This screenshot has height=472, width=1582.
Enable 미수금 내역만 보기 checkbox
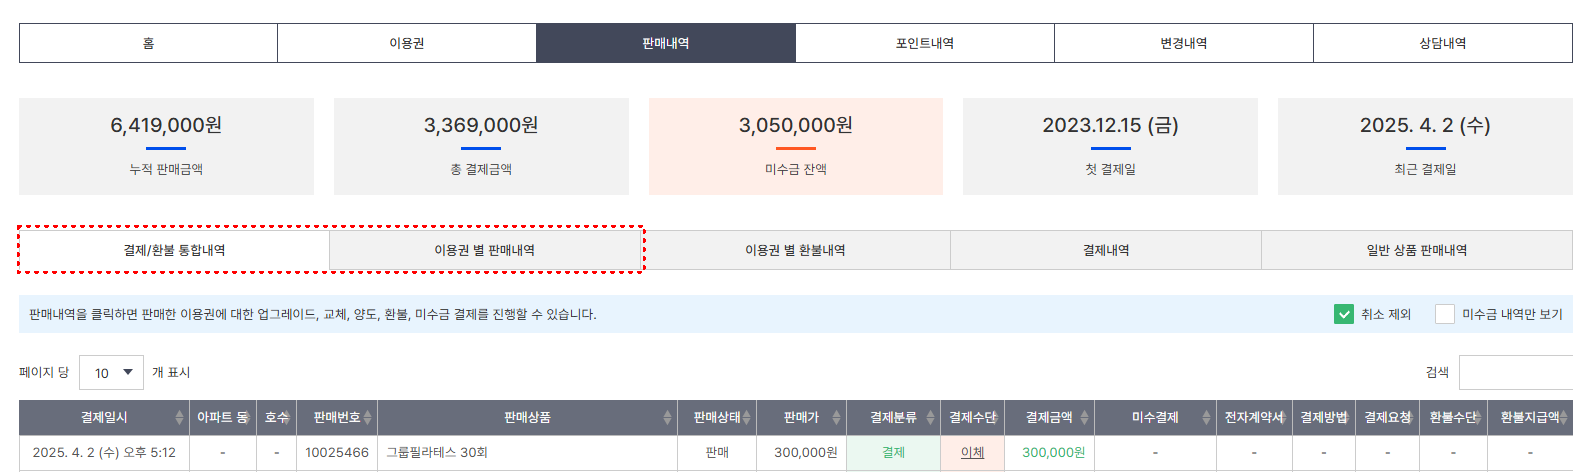coord(1444,314)
